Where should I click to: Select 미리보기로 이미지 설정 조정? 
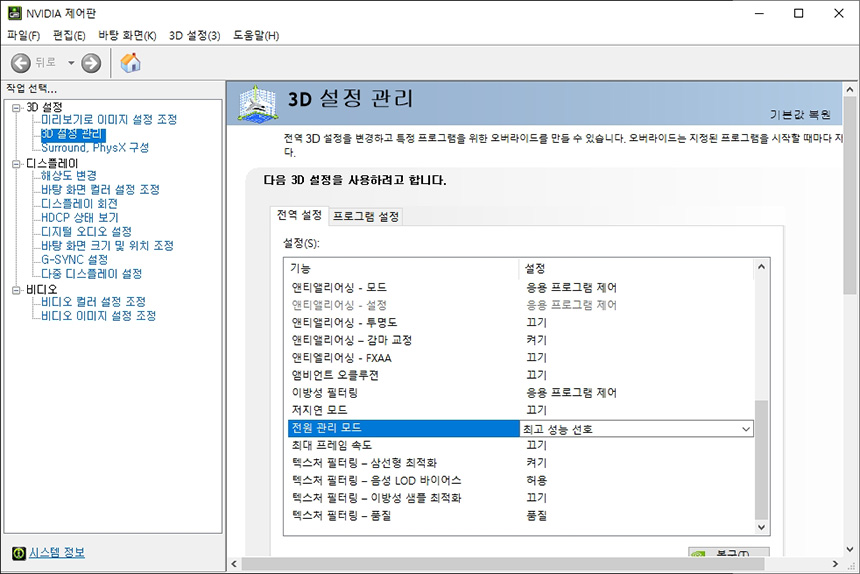[109, 120]
